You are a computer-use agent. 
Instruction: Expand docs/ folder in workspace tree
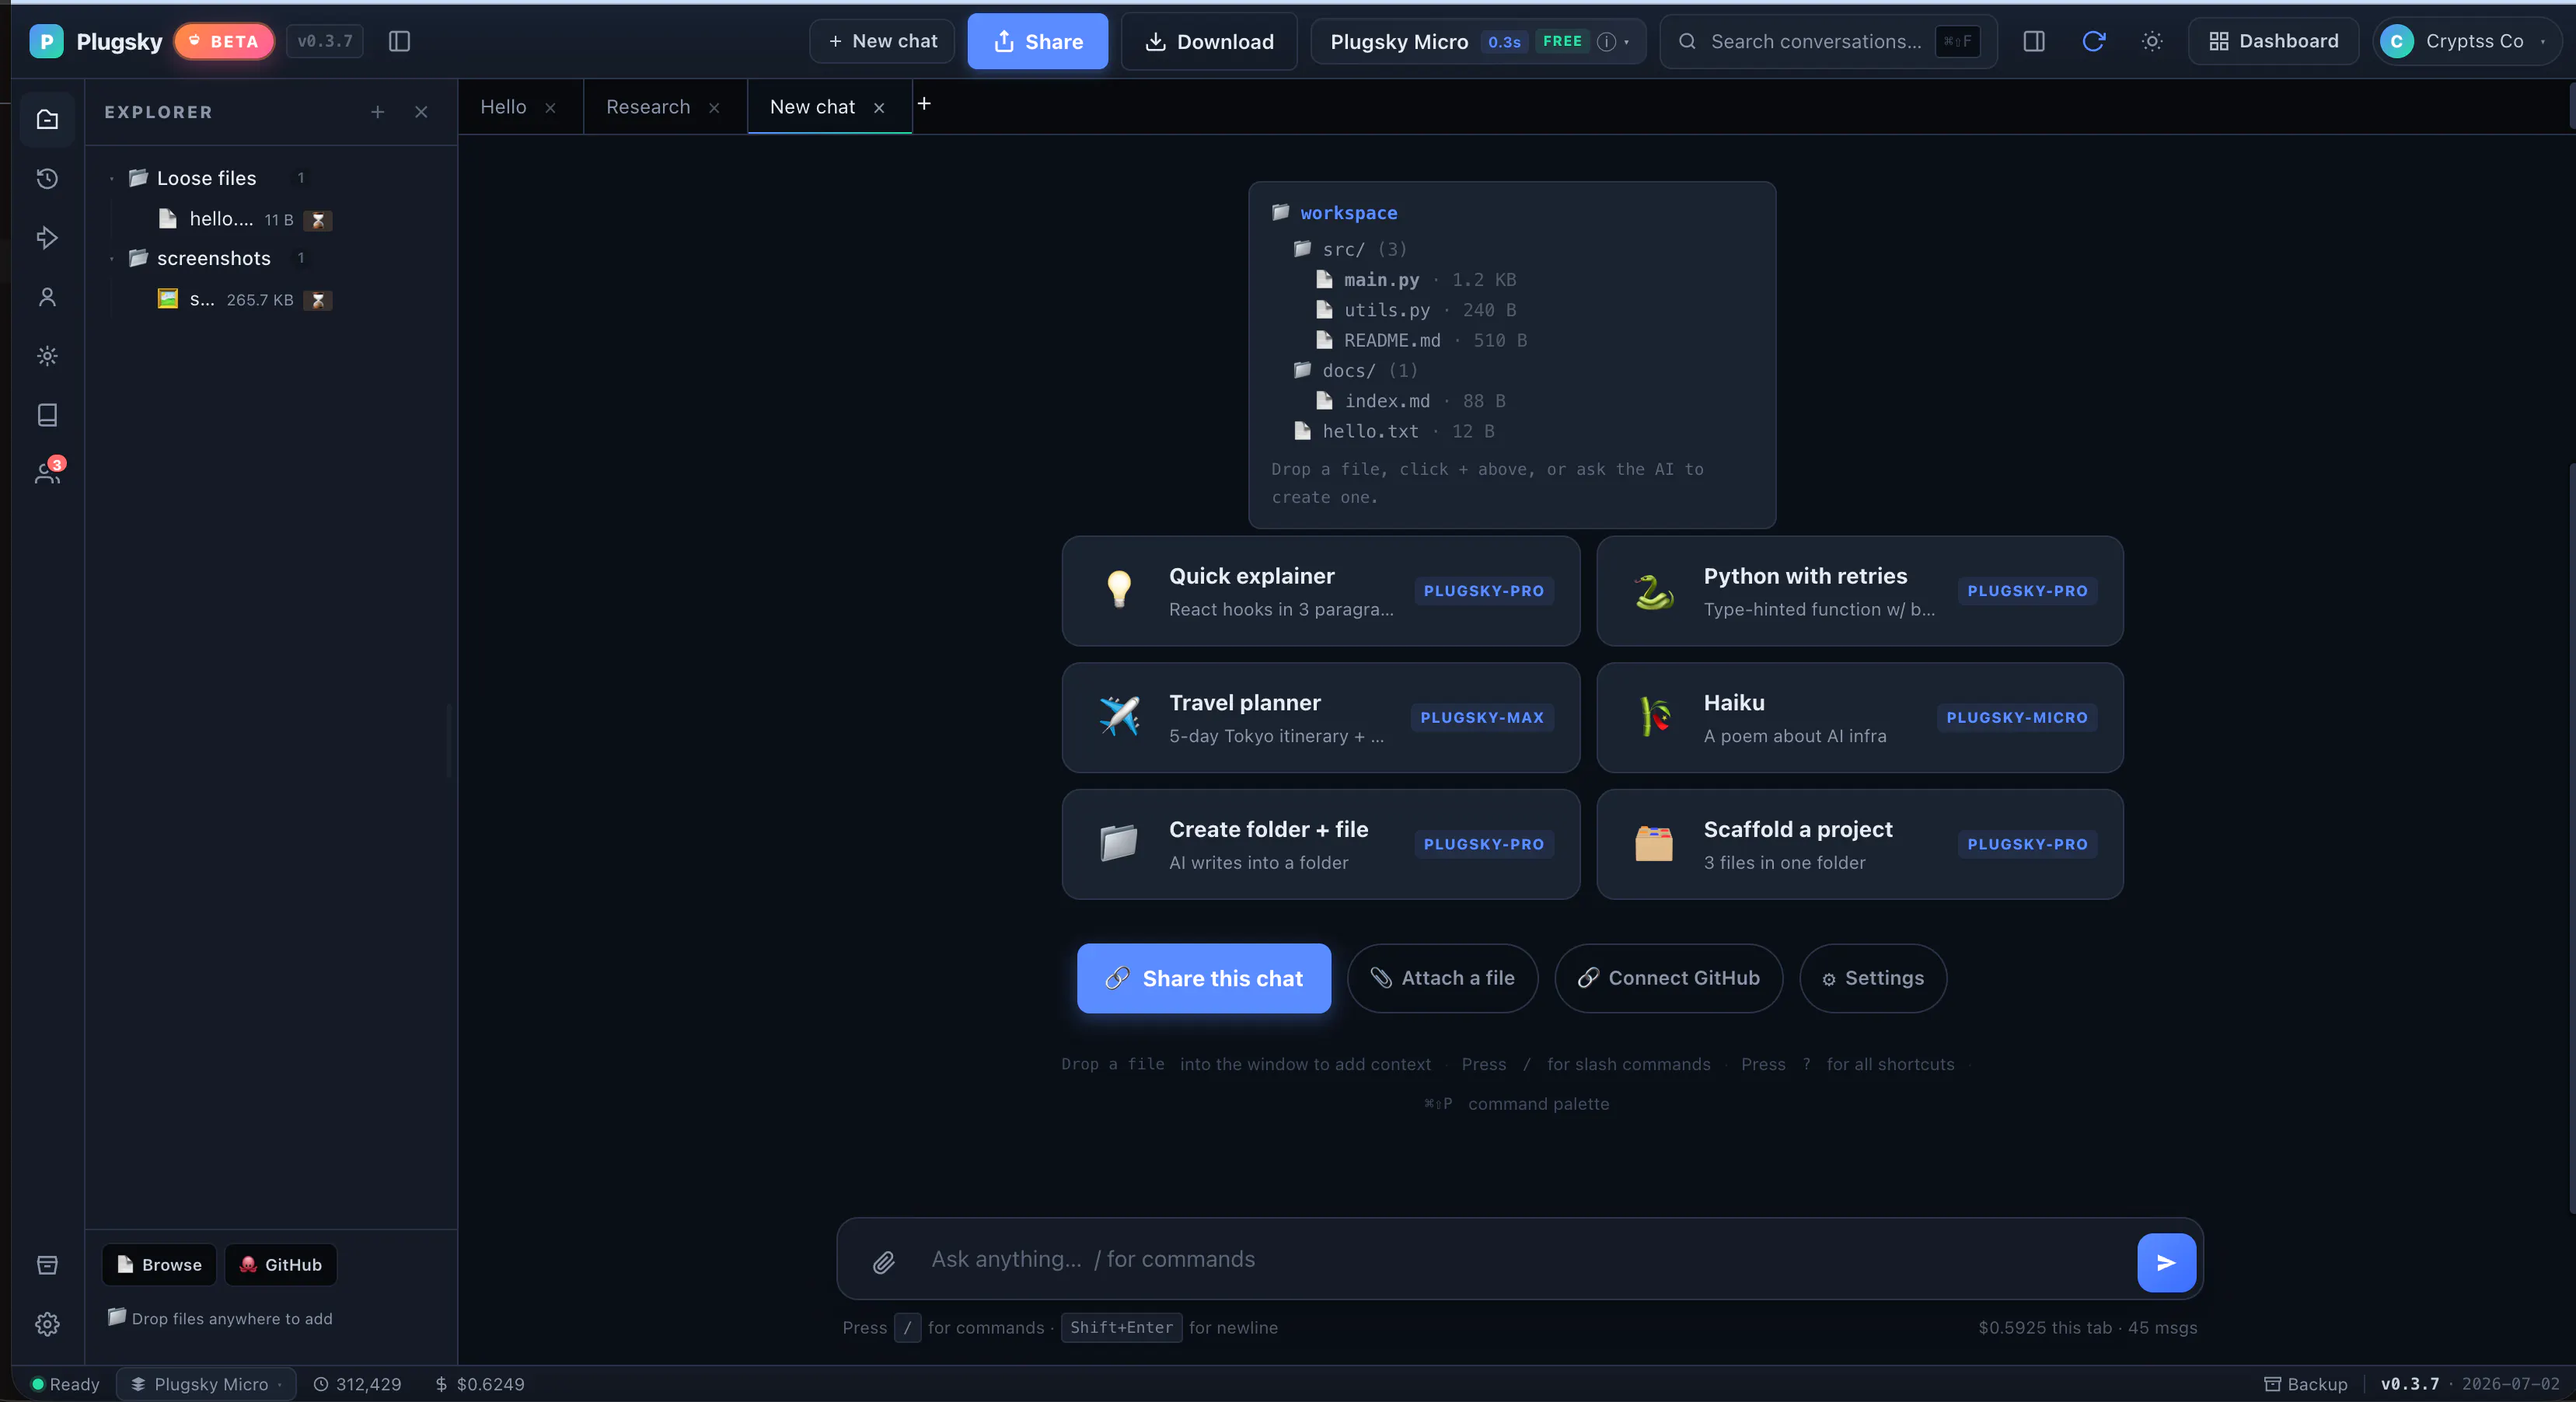tap(1356, 370)
